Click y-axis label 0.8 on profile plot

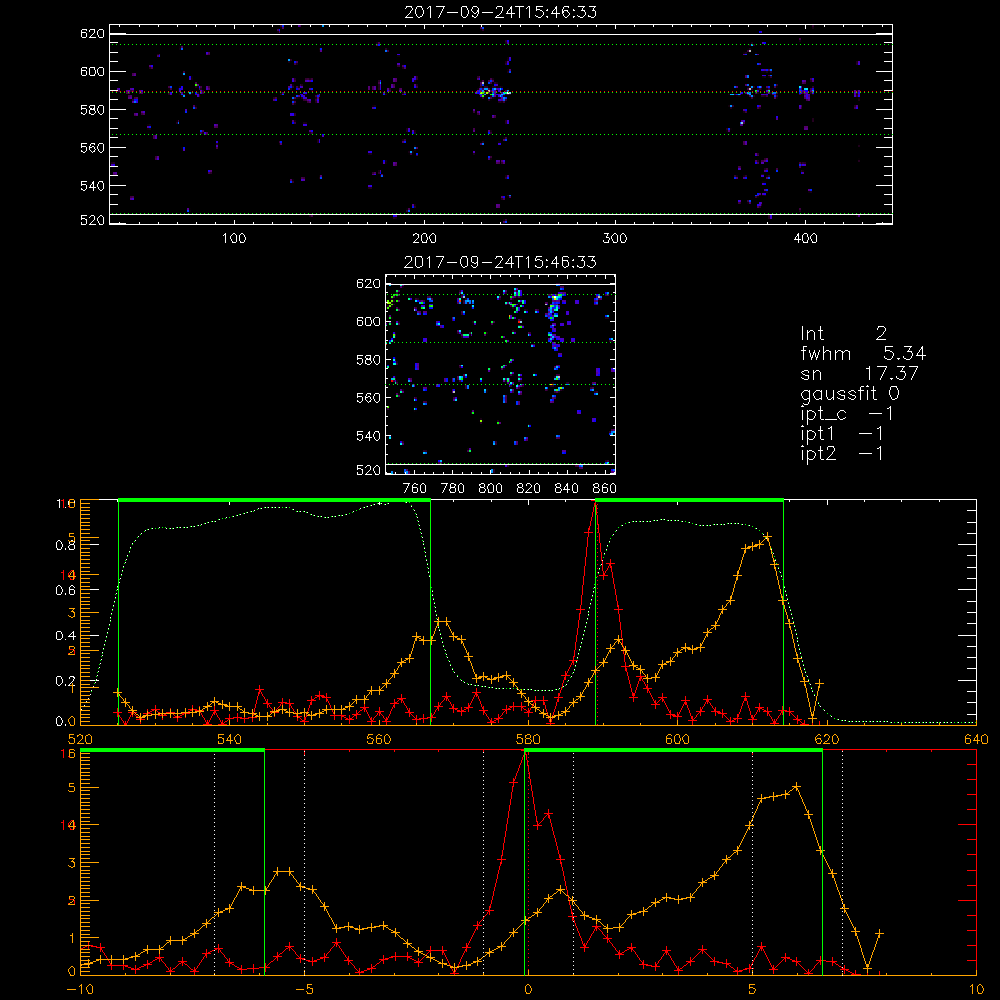[66, 545]
